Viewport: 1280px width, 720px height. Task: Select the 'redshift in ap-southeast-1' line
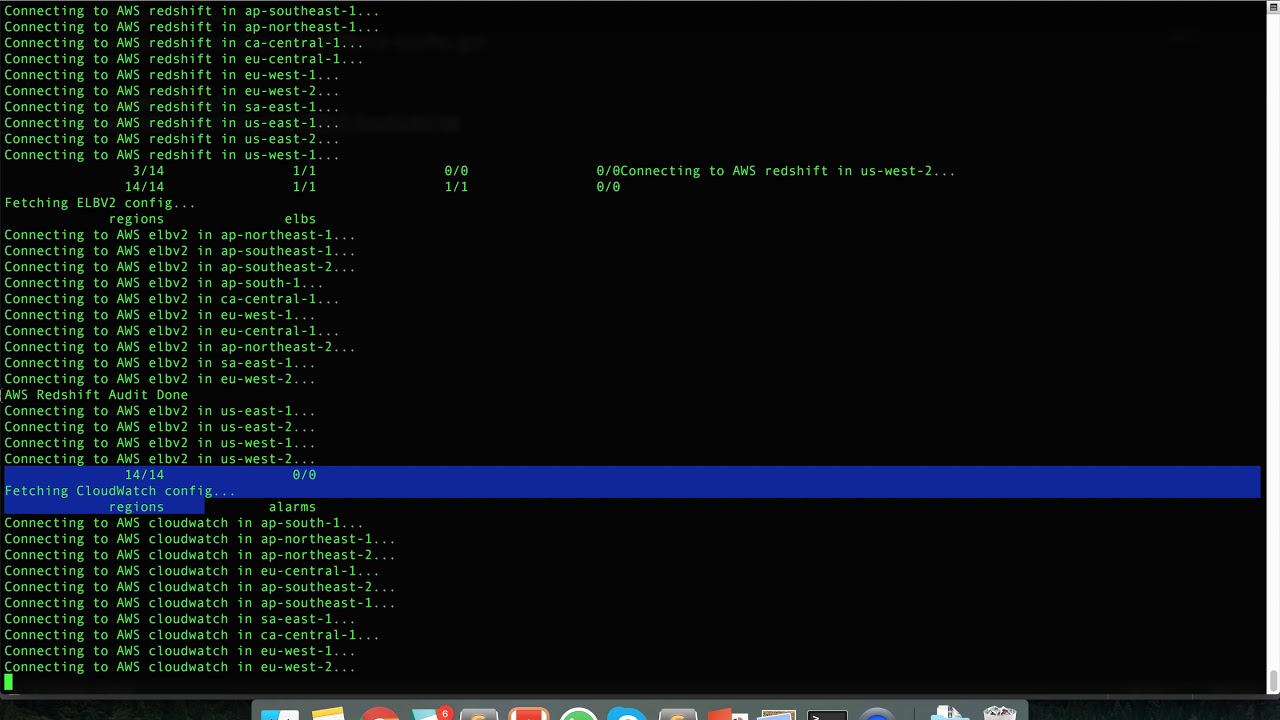[192, 11]
